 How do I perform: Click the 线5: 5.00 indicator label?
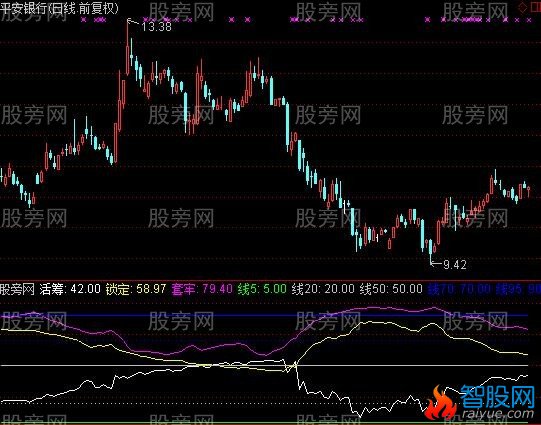pos(262,289)
